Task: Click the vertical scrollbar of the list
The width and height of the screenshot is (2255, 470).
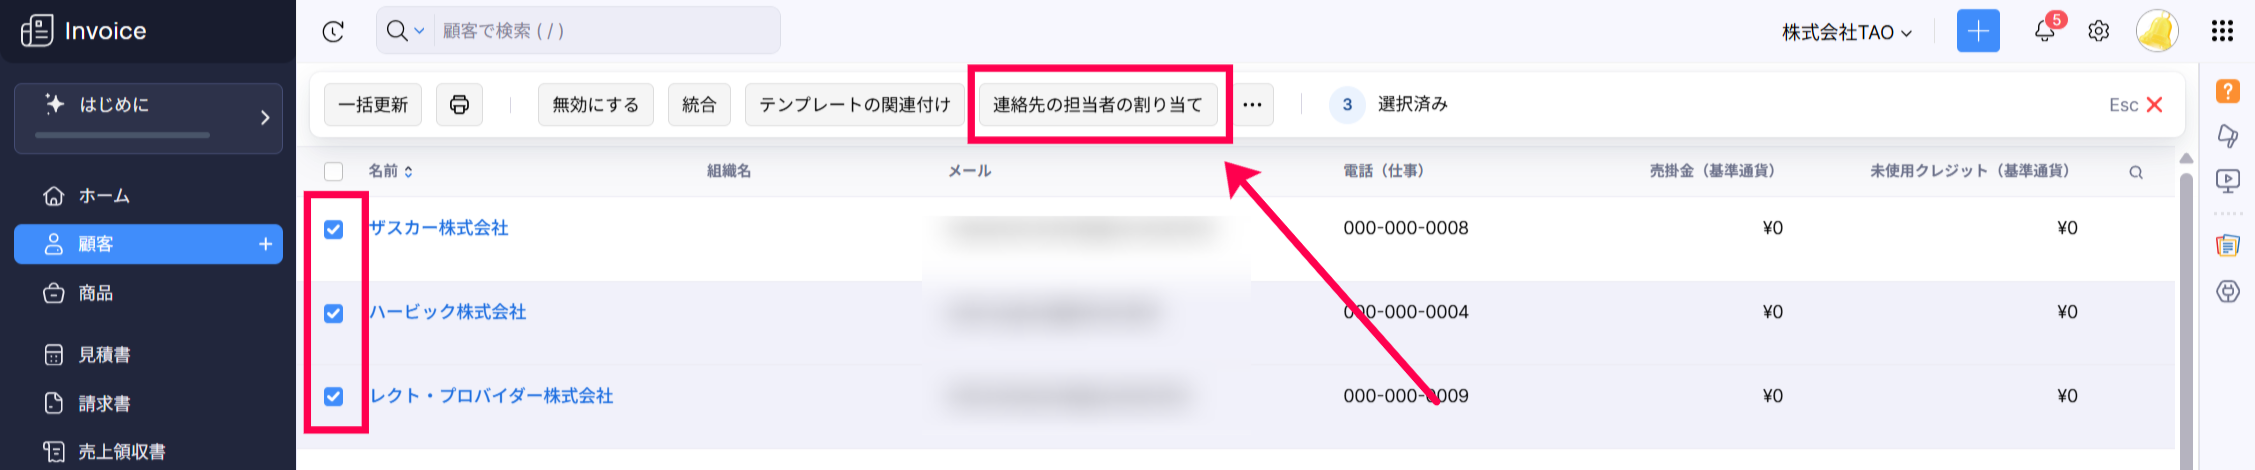Action: (x=2186, y=310)
